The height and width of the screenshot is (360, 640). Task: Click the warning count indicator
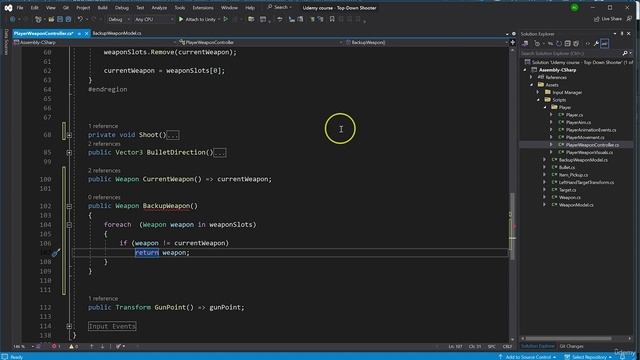click(73, 347)
